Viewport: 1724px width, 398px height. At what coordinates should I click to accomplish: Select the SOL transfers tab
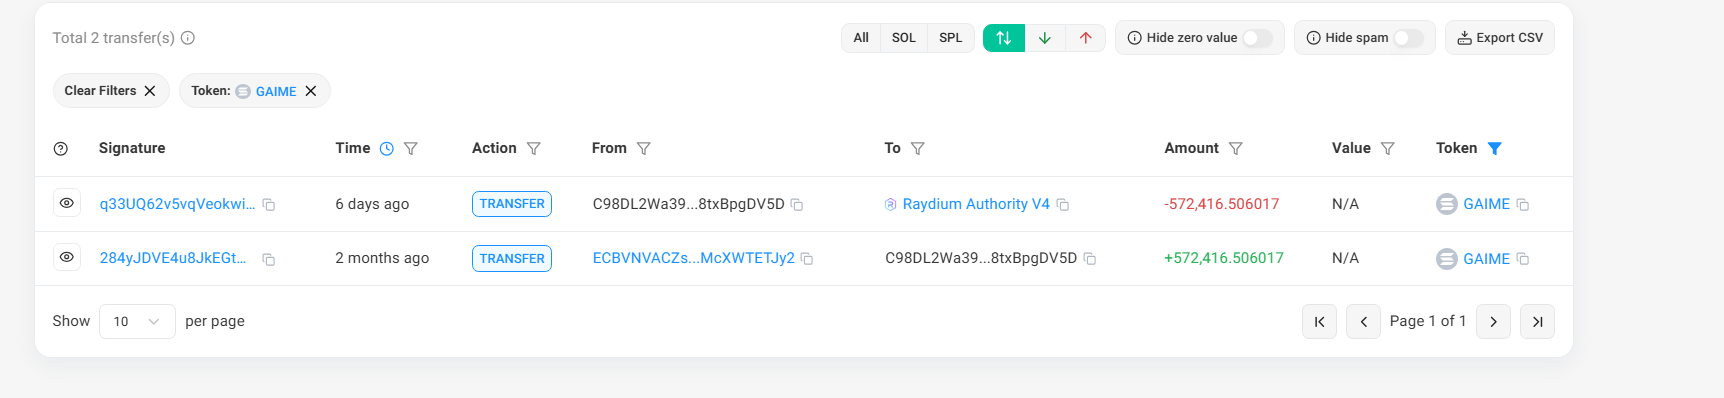(x=904, y=38)
